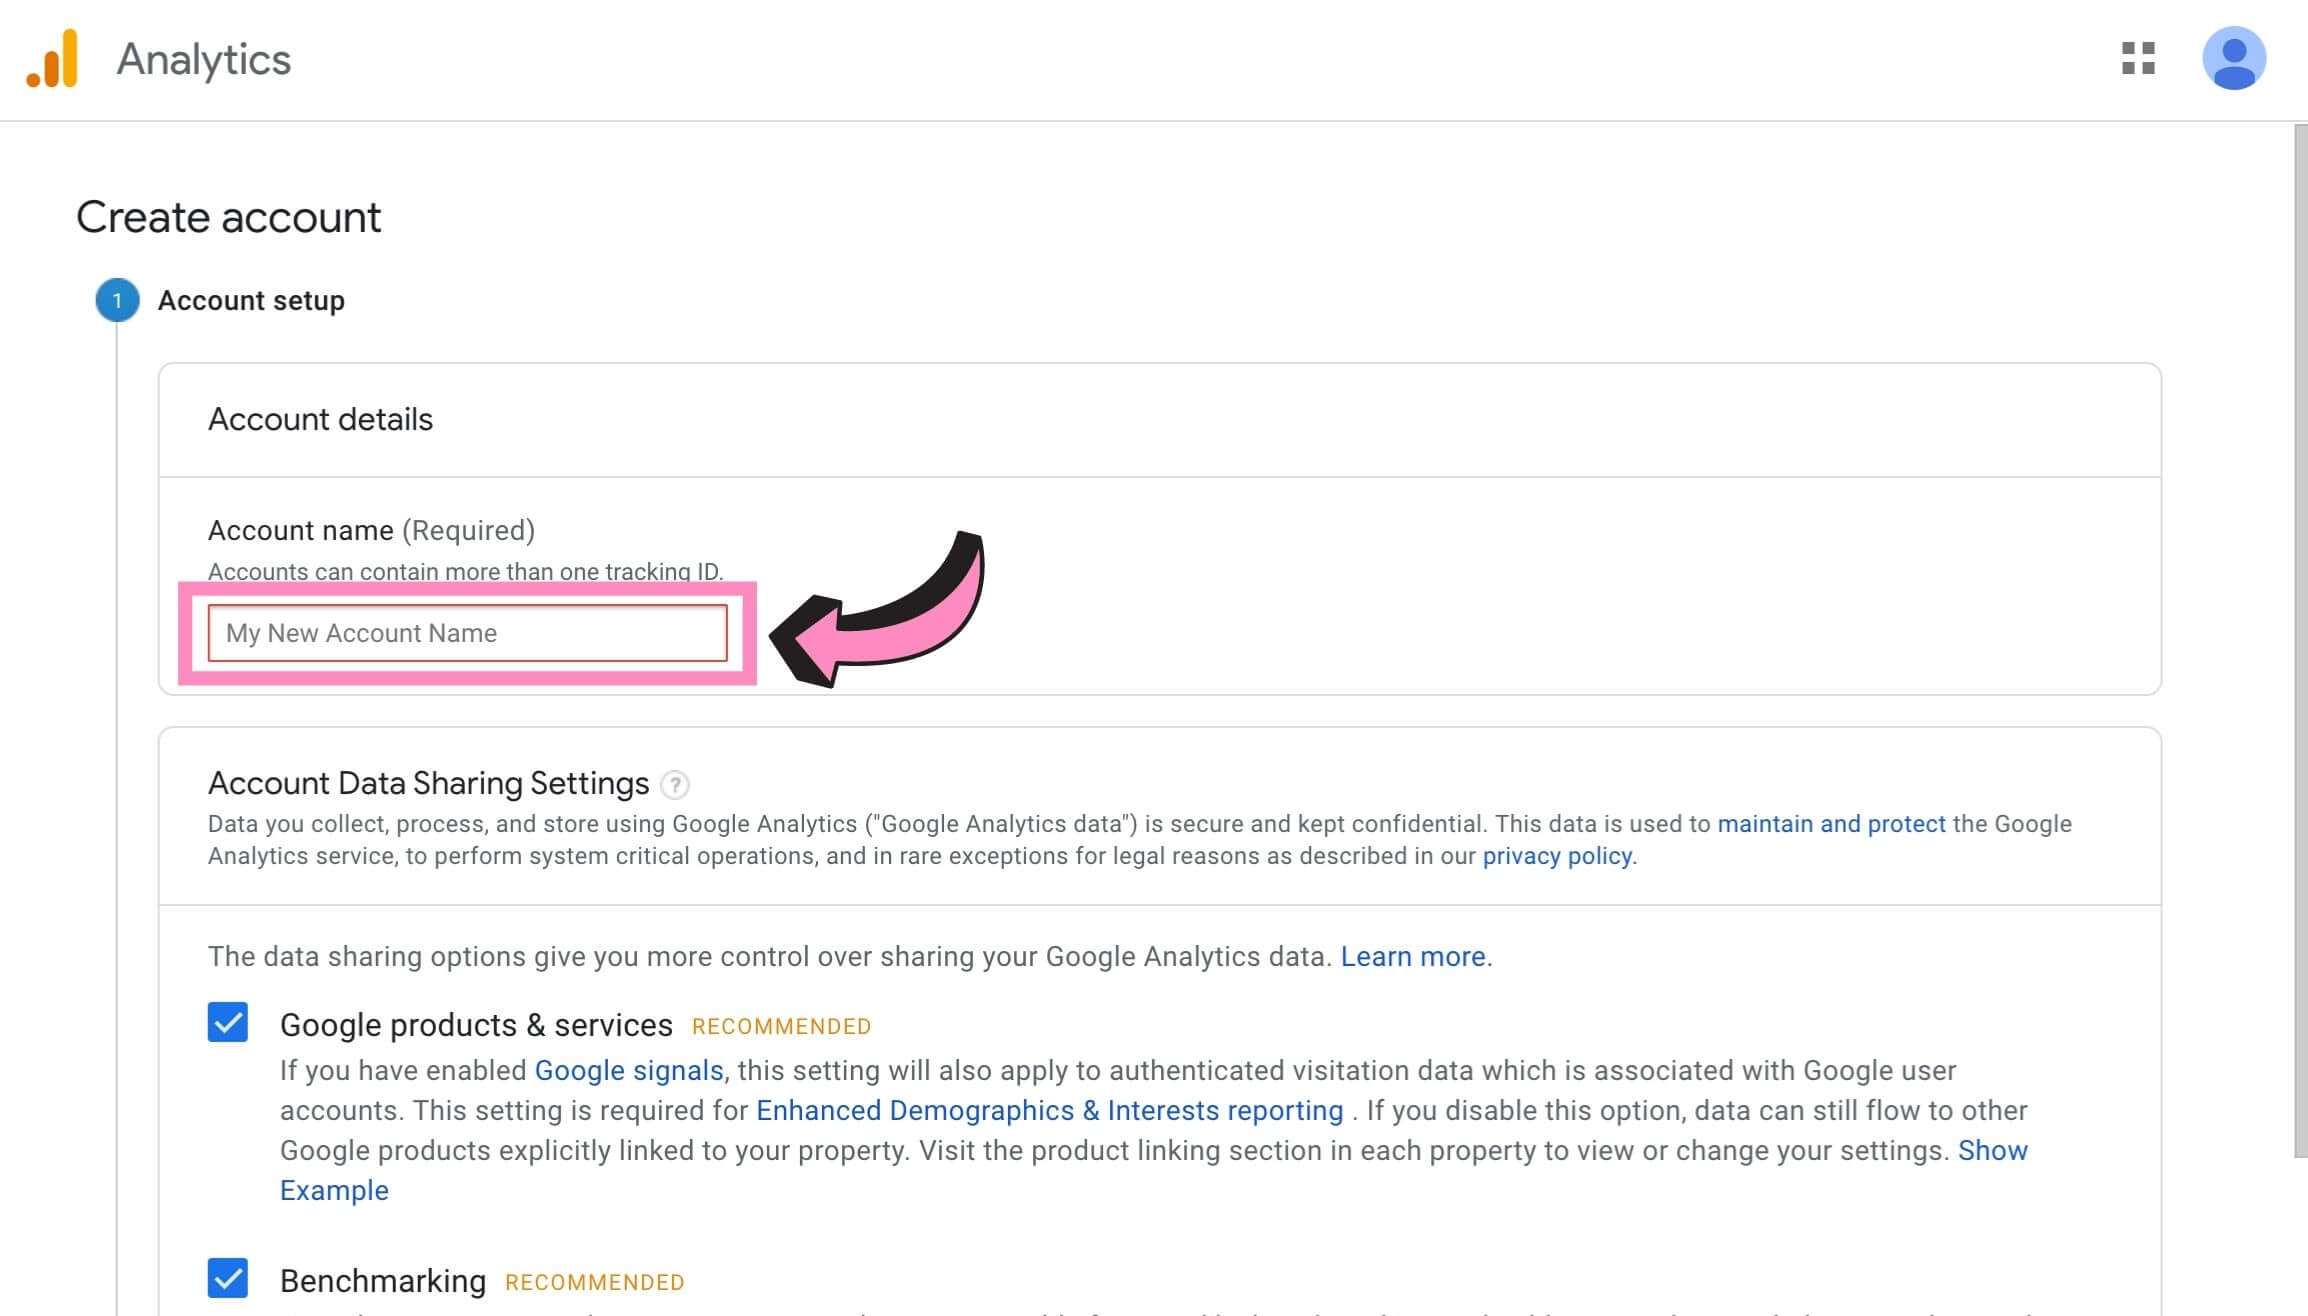Click the Account Data Sharing Settings heading
This screenshot has width=2308, height=1316.
point(428,783)
